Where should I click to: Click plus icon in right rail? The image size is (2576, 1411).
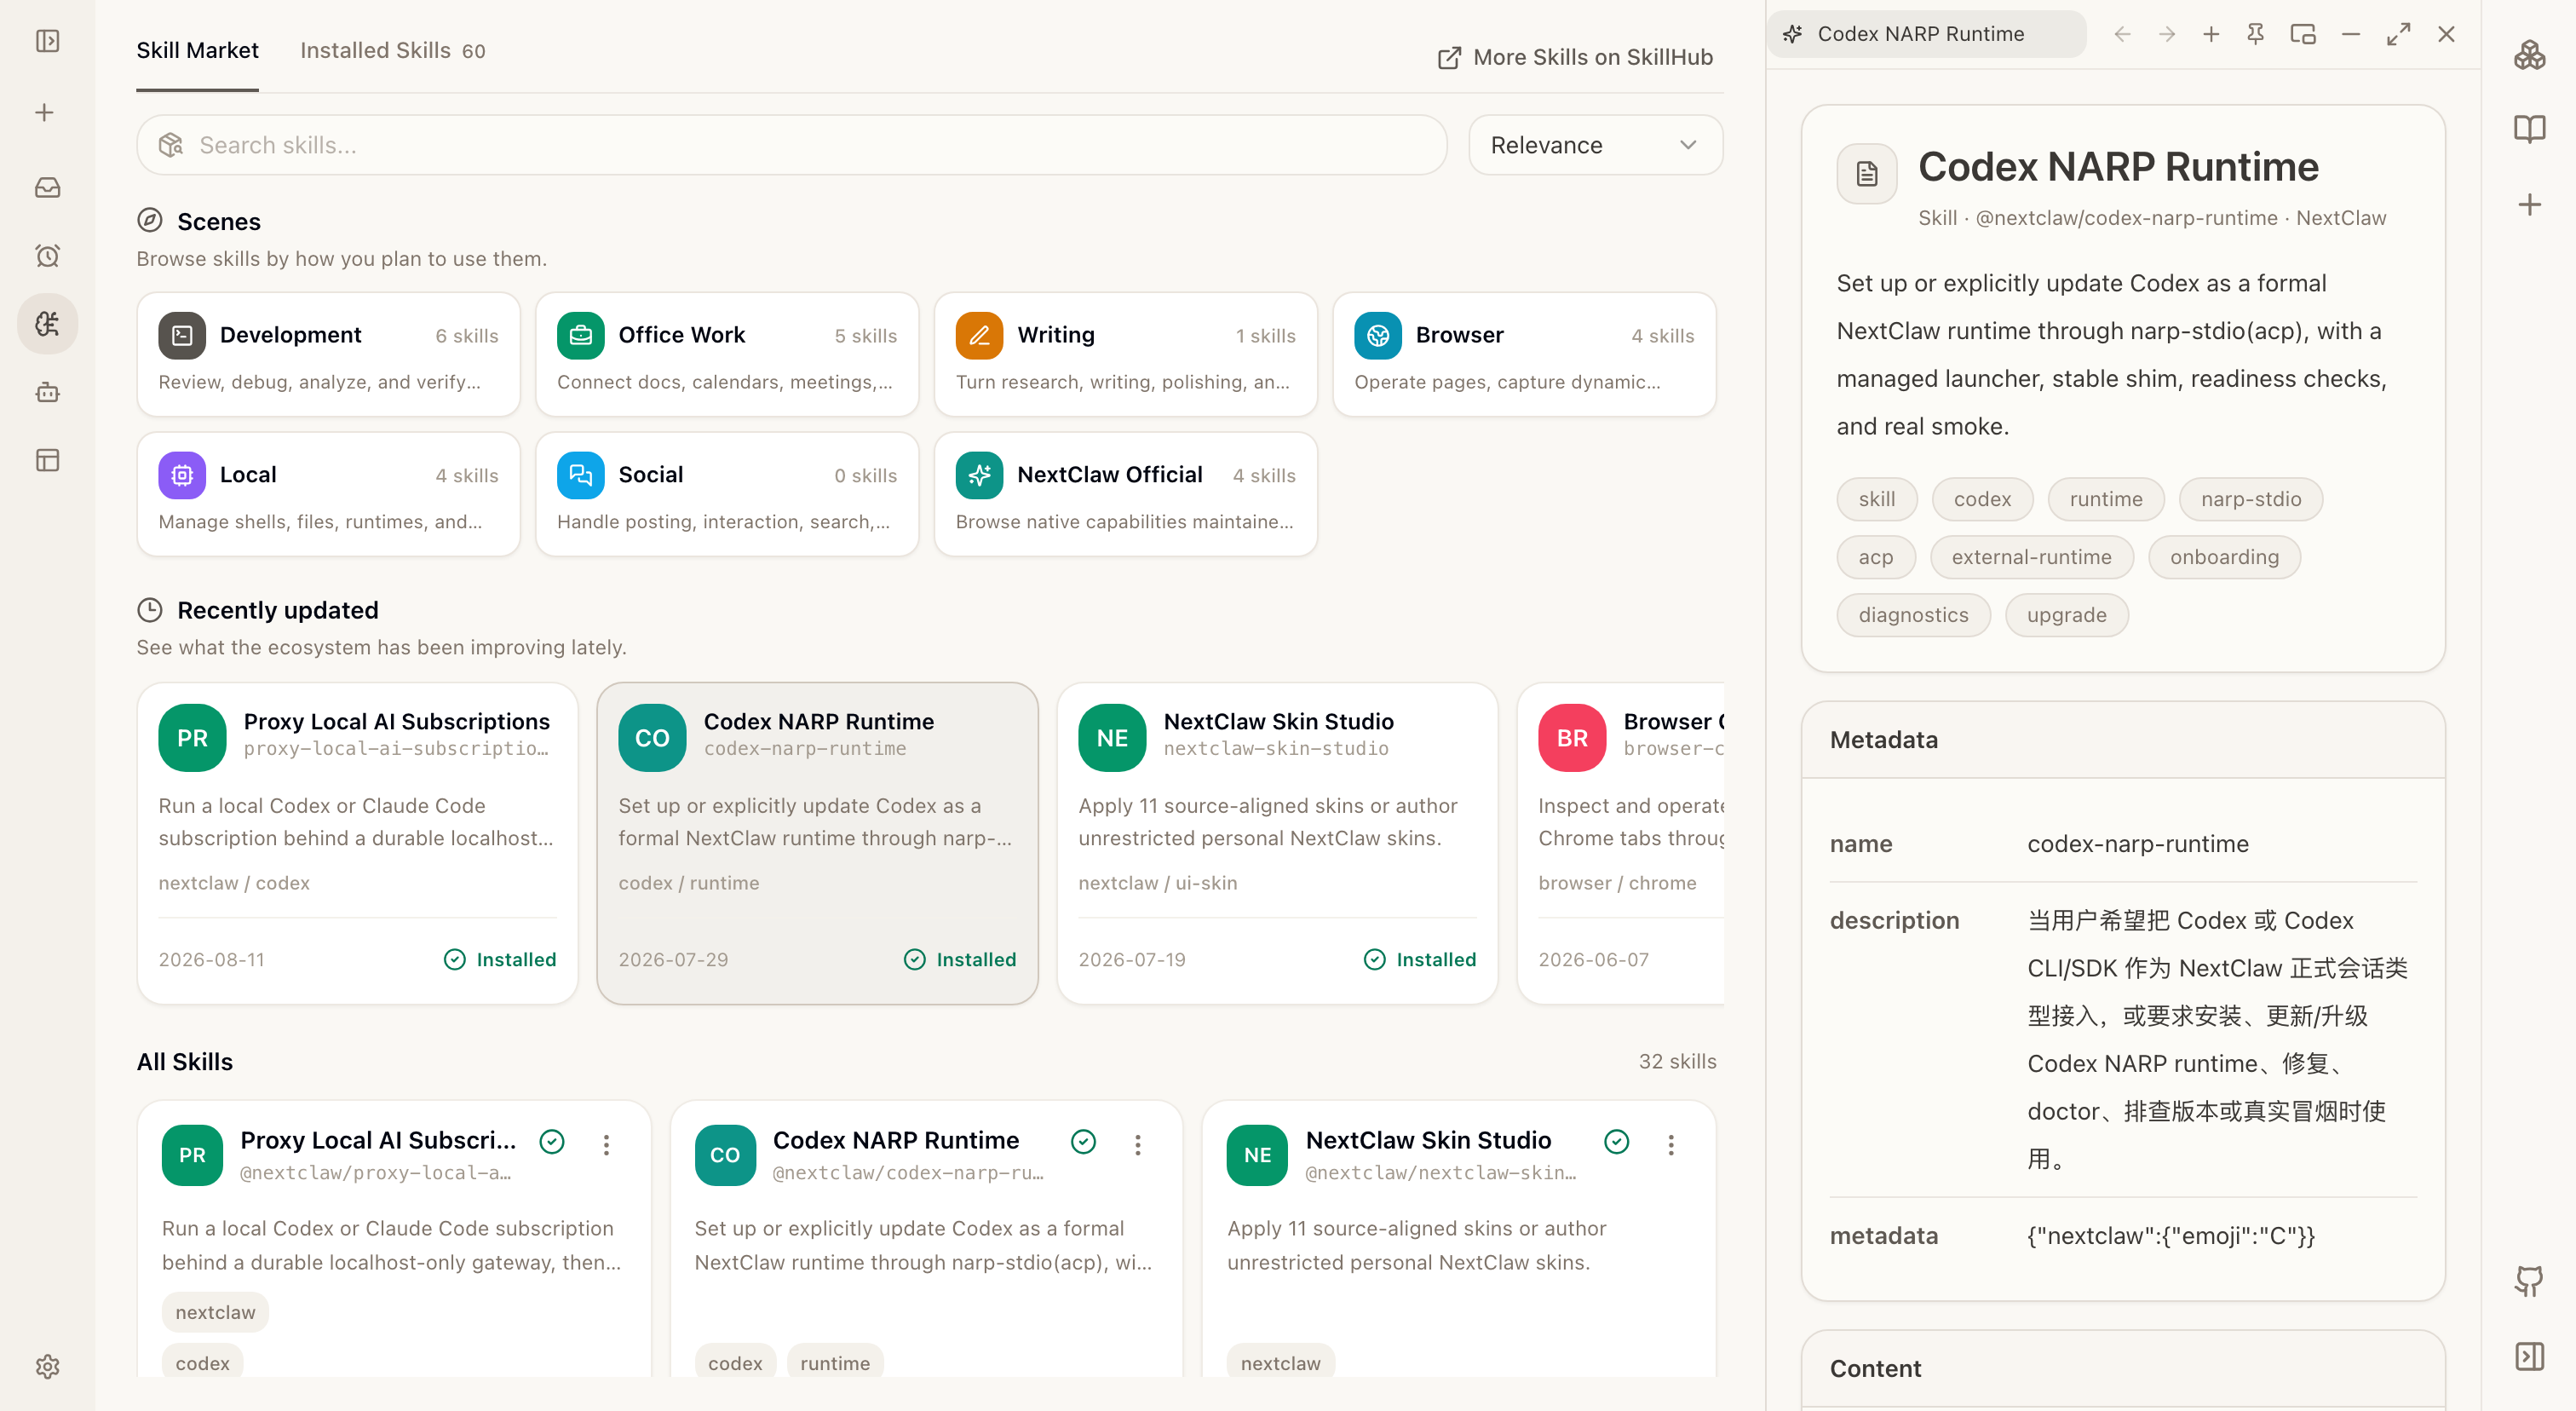[2529, 204]
